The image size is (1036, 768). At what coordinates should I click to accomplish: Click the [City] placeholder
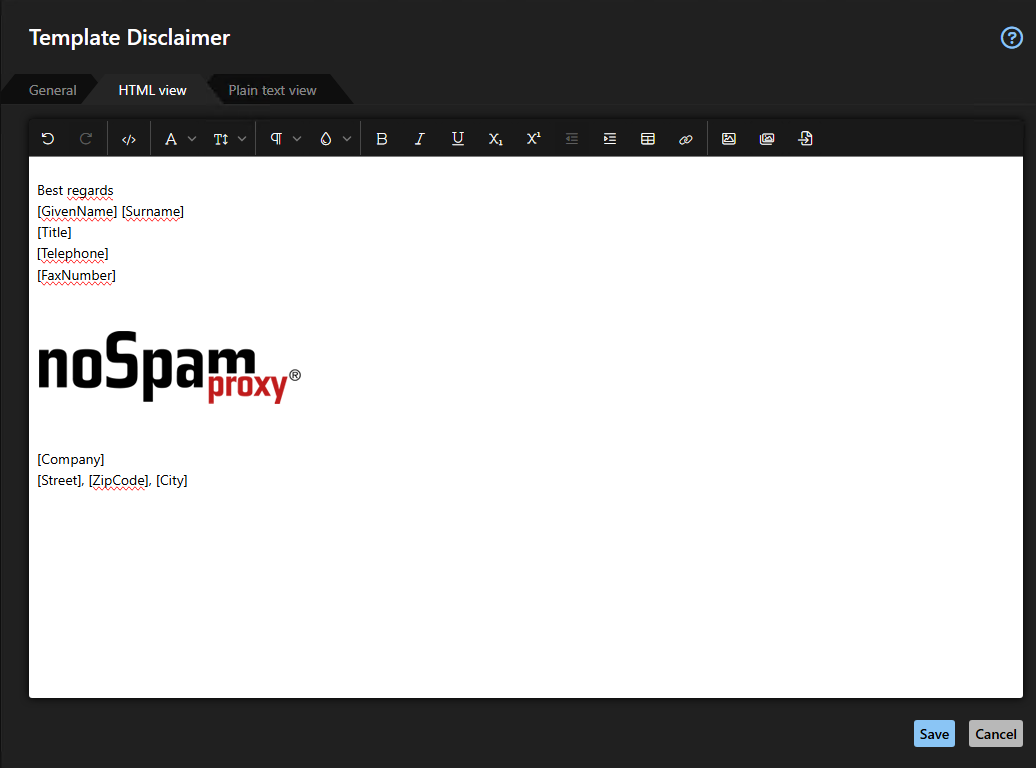(x=172, y=480)
